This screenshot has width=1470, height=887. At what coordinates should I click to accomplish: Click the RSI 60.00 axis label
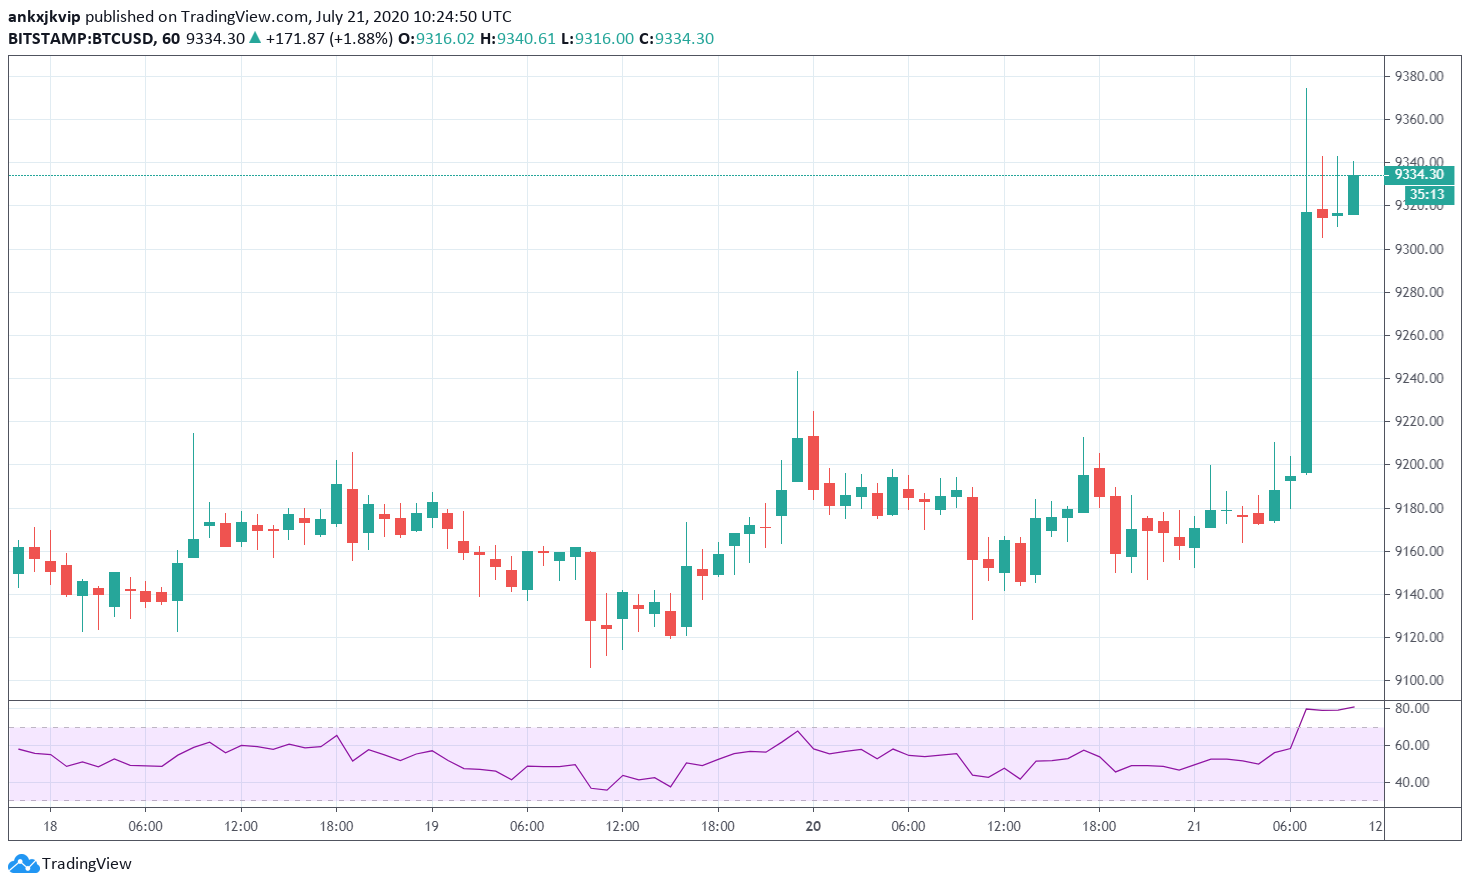pyautogui.click(x=1412, y=745)
